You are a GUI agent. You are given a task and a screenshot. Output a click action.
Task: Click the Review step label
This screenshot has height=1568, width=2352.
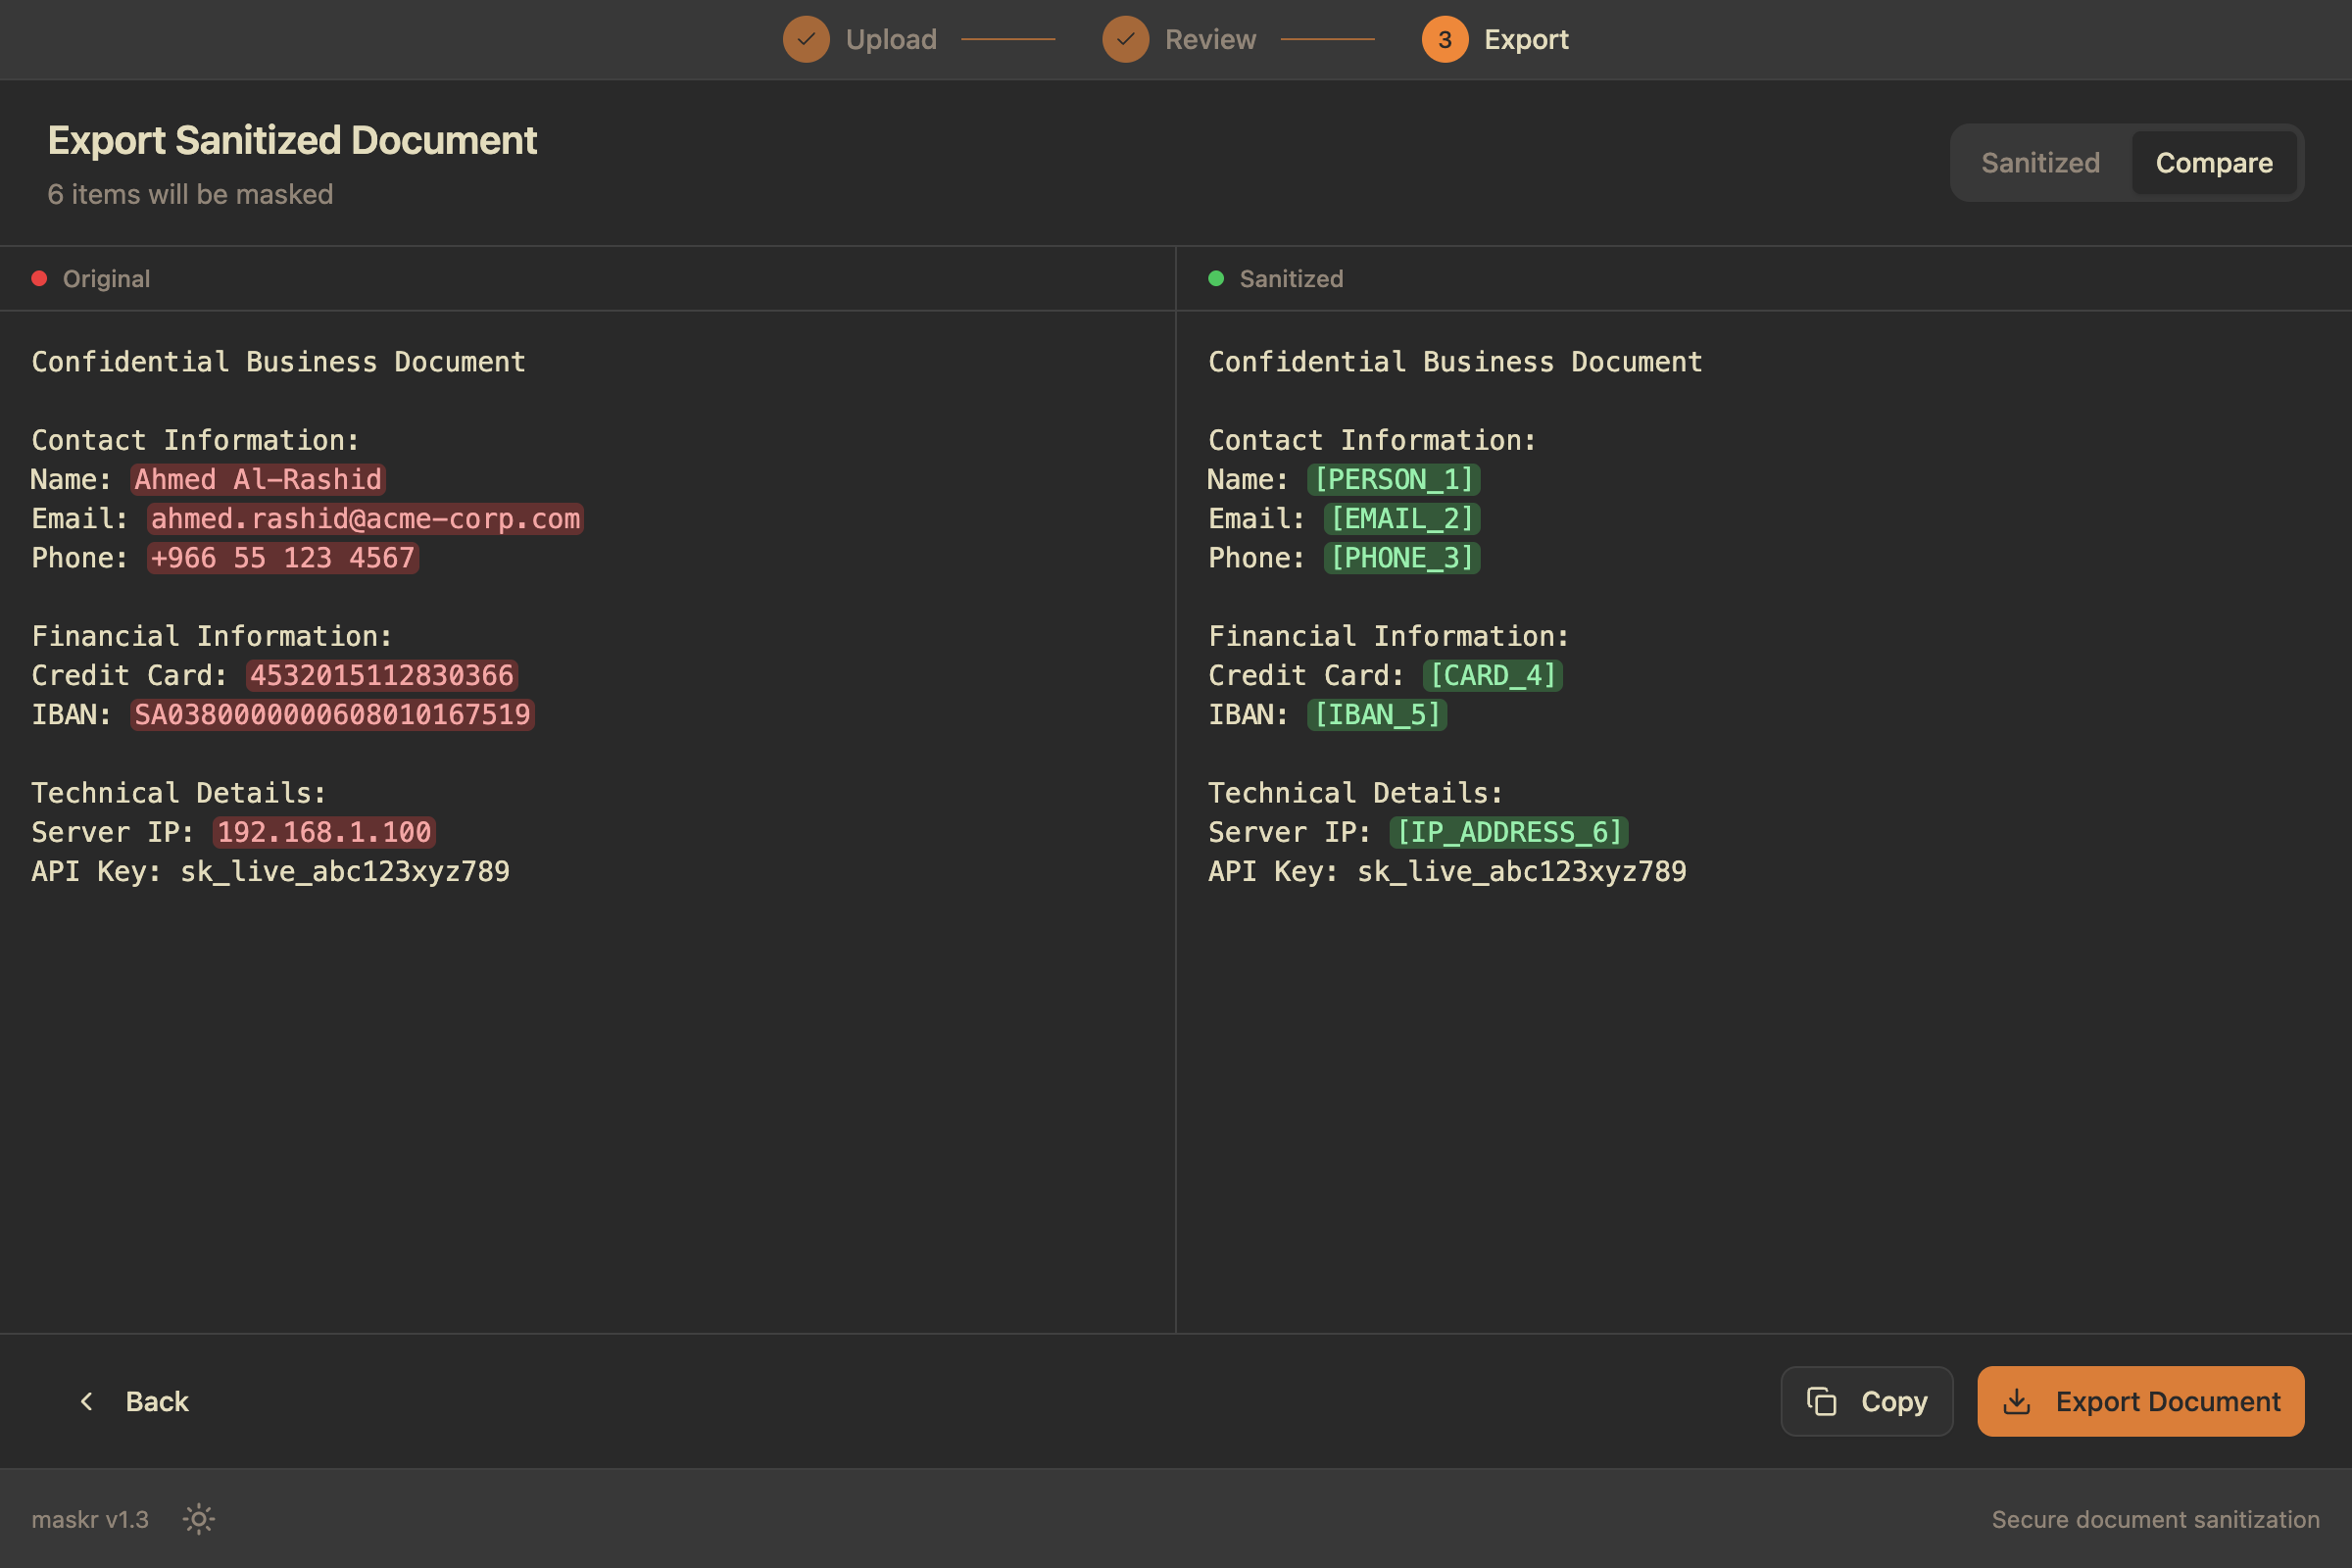[1210, 39]
